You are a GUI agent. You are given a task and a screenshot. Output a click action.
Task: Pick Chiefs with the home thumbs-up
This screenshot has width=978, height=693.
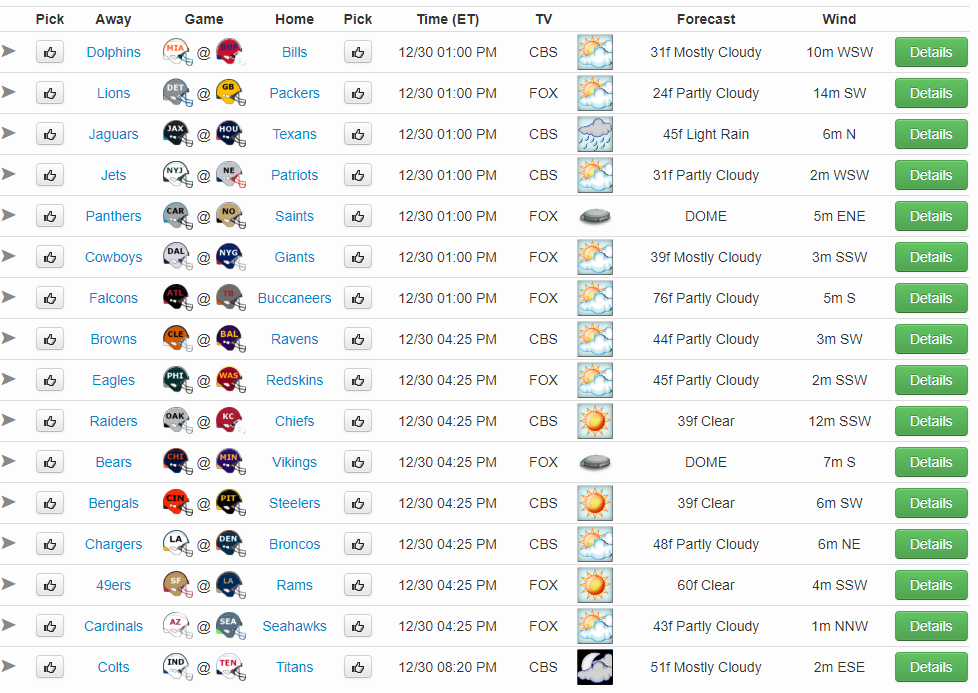(x=358, y=421)
